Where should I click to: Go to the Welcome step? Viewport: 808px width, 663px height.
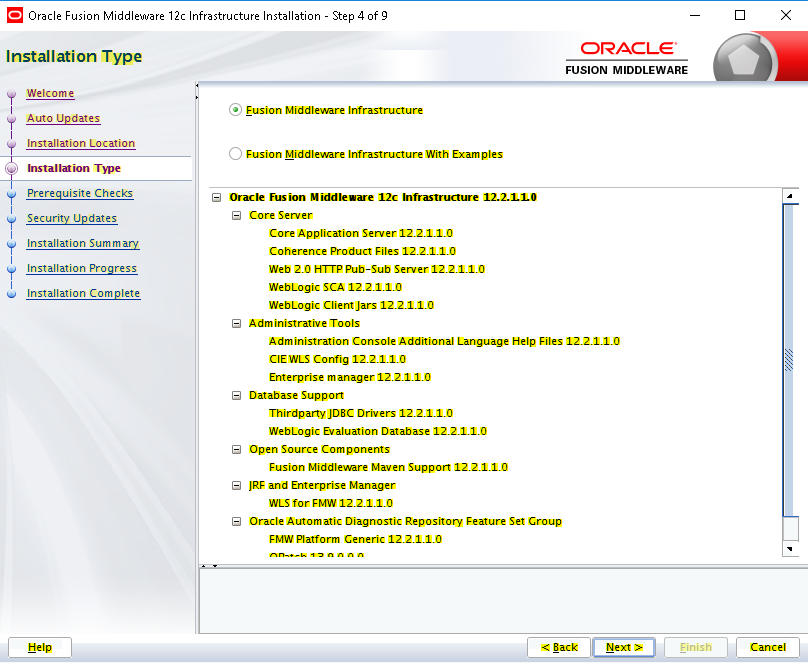[x=50, y=93]
